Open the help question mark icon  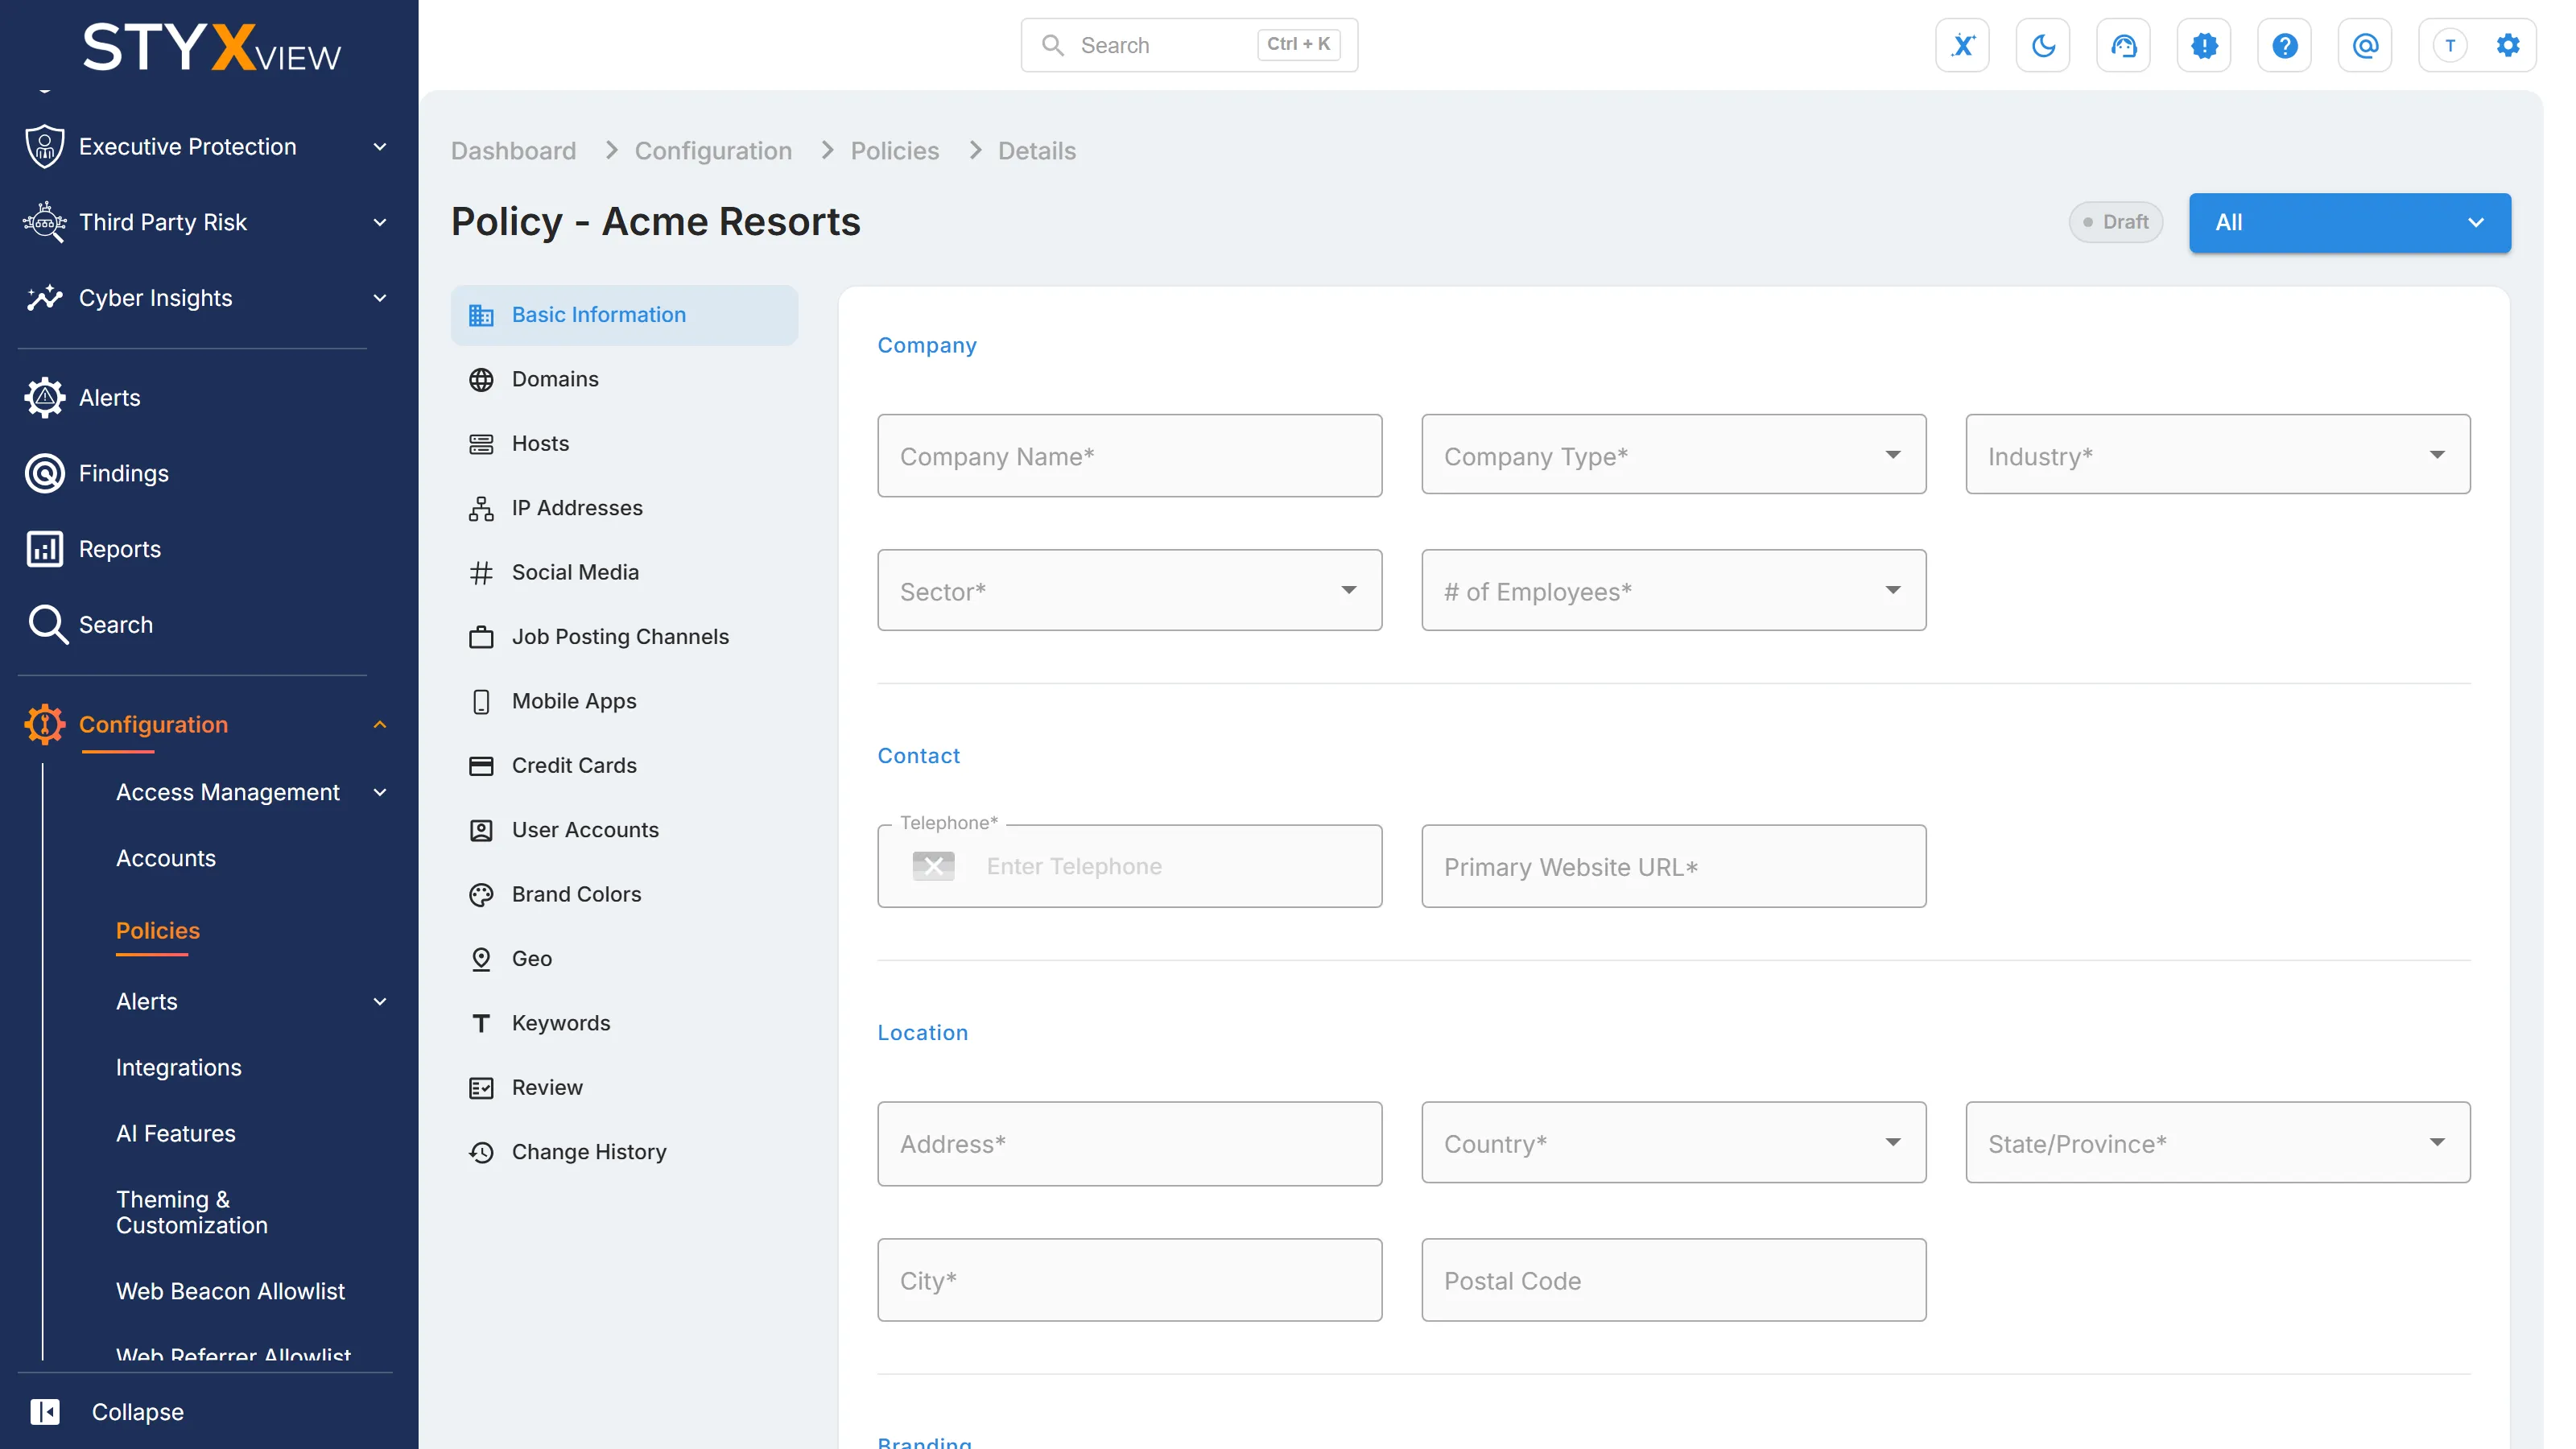tap(2284, 45)
